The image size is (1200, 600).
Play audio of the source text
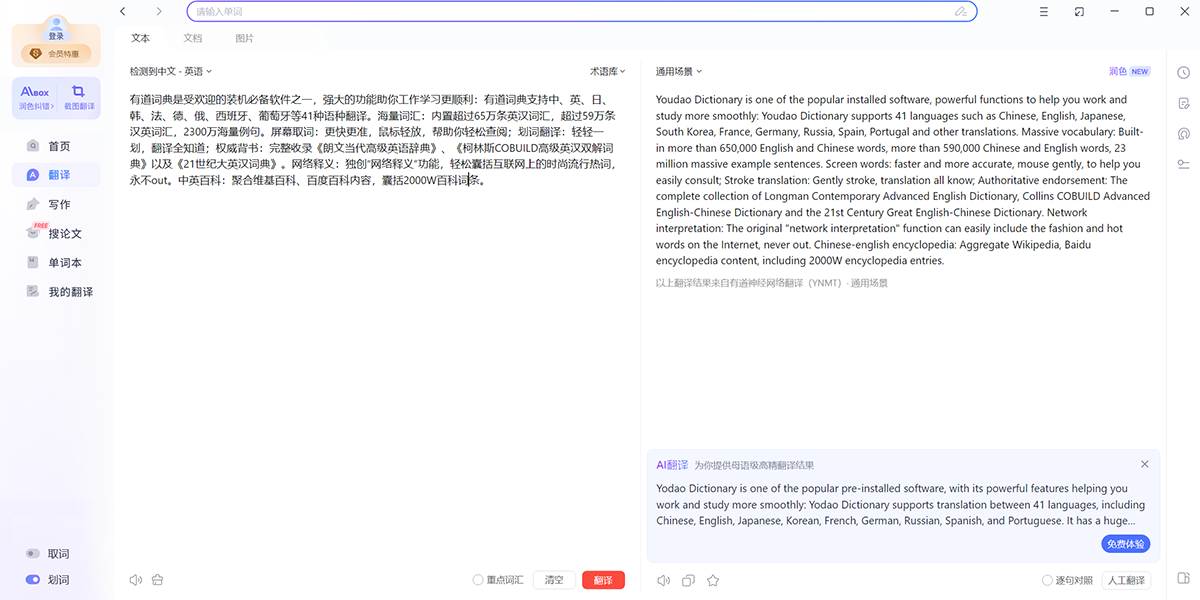(x=135, y=580)
